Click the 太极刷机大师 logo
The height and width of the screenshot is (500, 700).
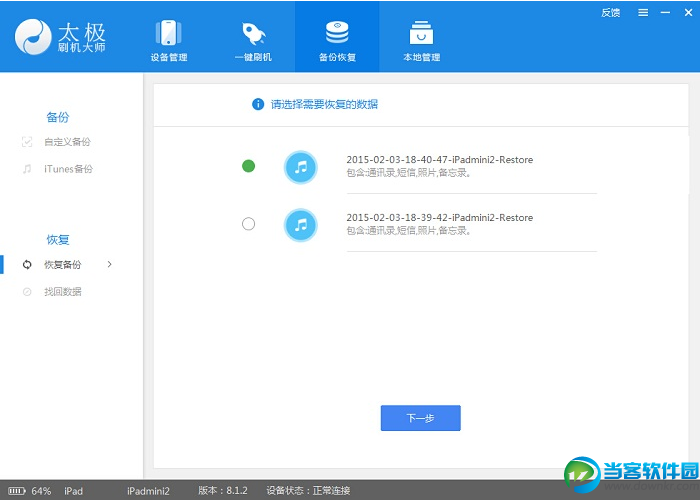[60, 37]
